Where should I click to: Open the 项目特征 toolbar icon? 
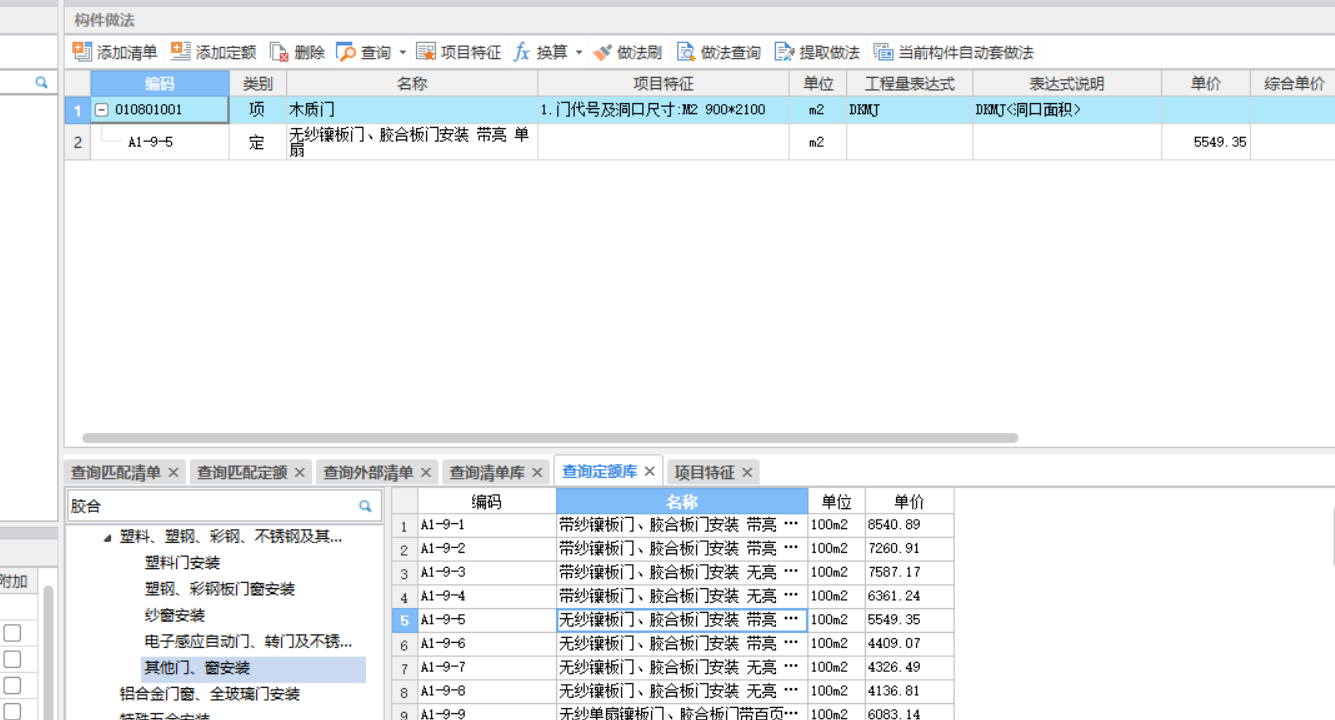click(x=426, y=52)
